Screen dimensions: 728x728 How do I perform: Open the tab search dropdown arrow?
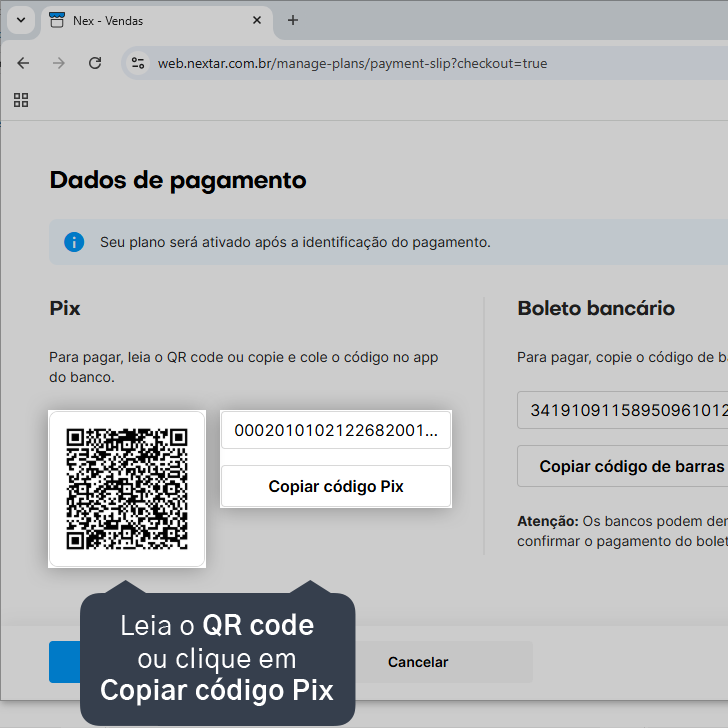[x=21, y=20]
